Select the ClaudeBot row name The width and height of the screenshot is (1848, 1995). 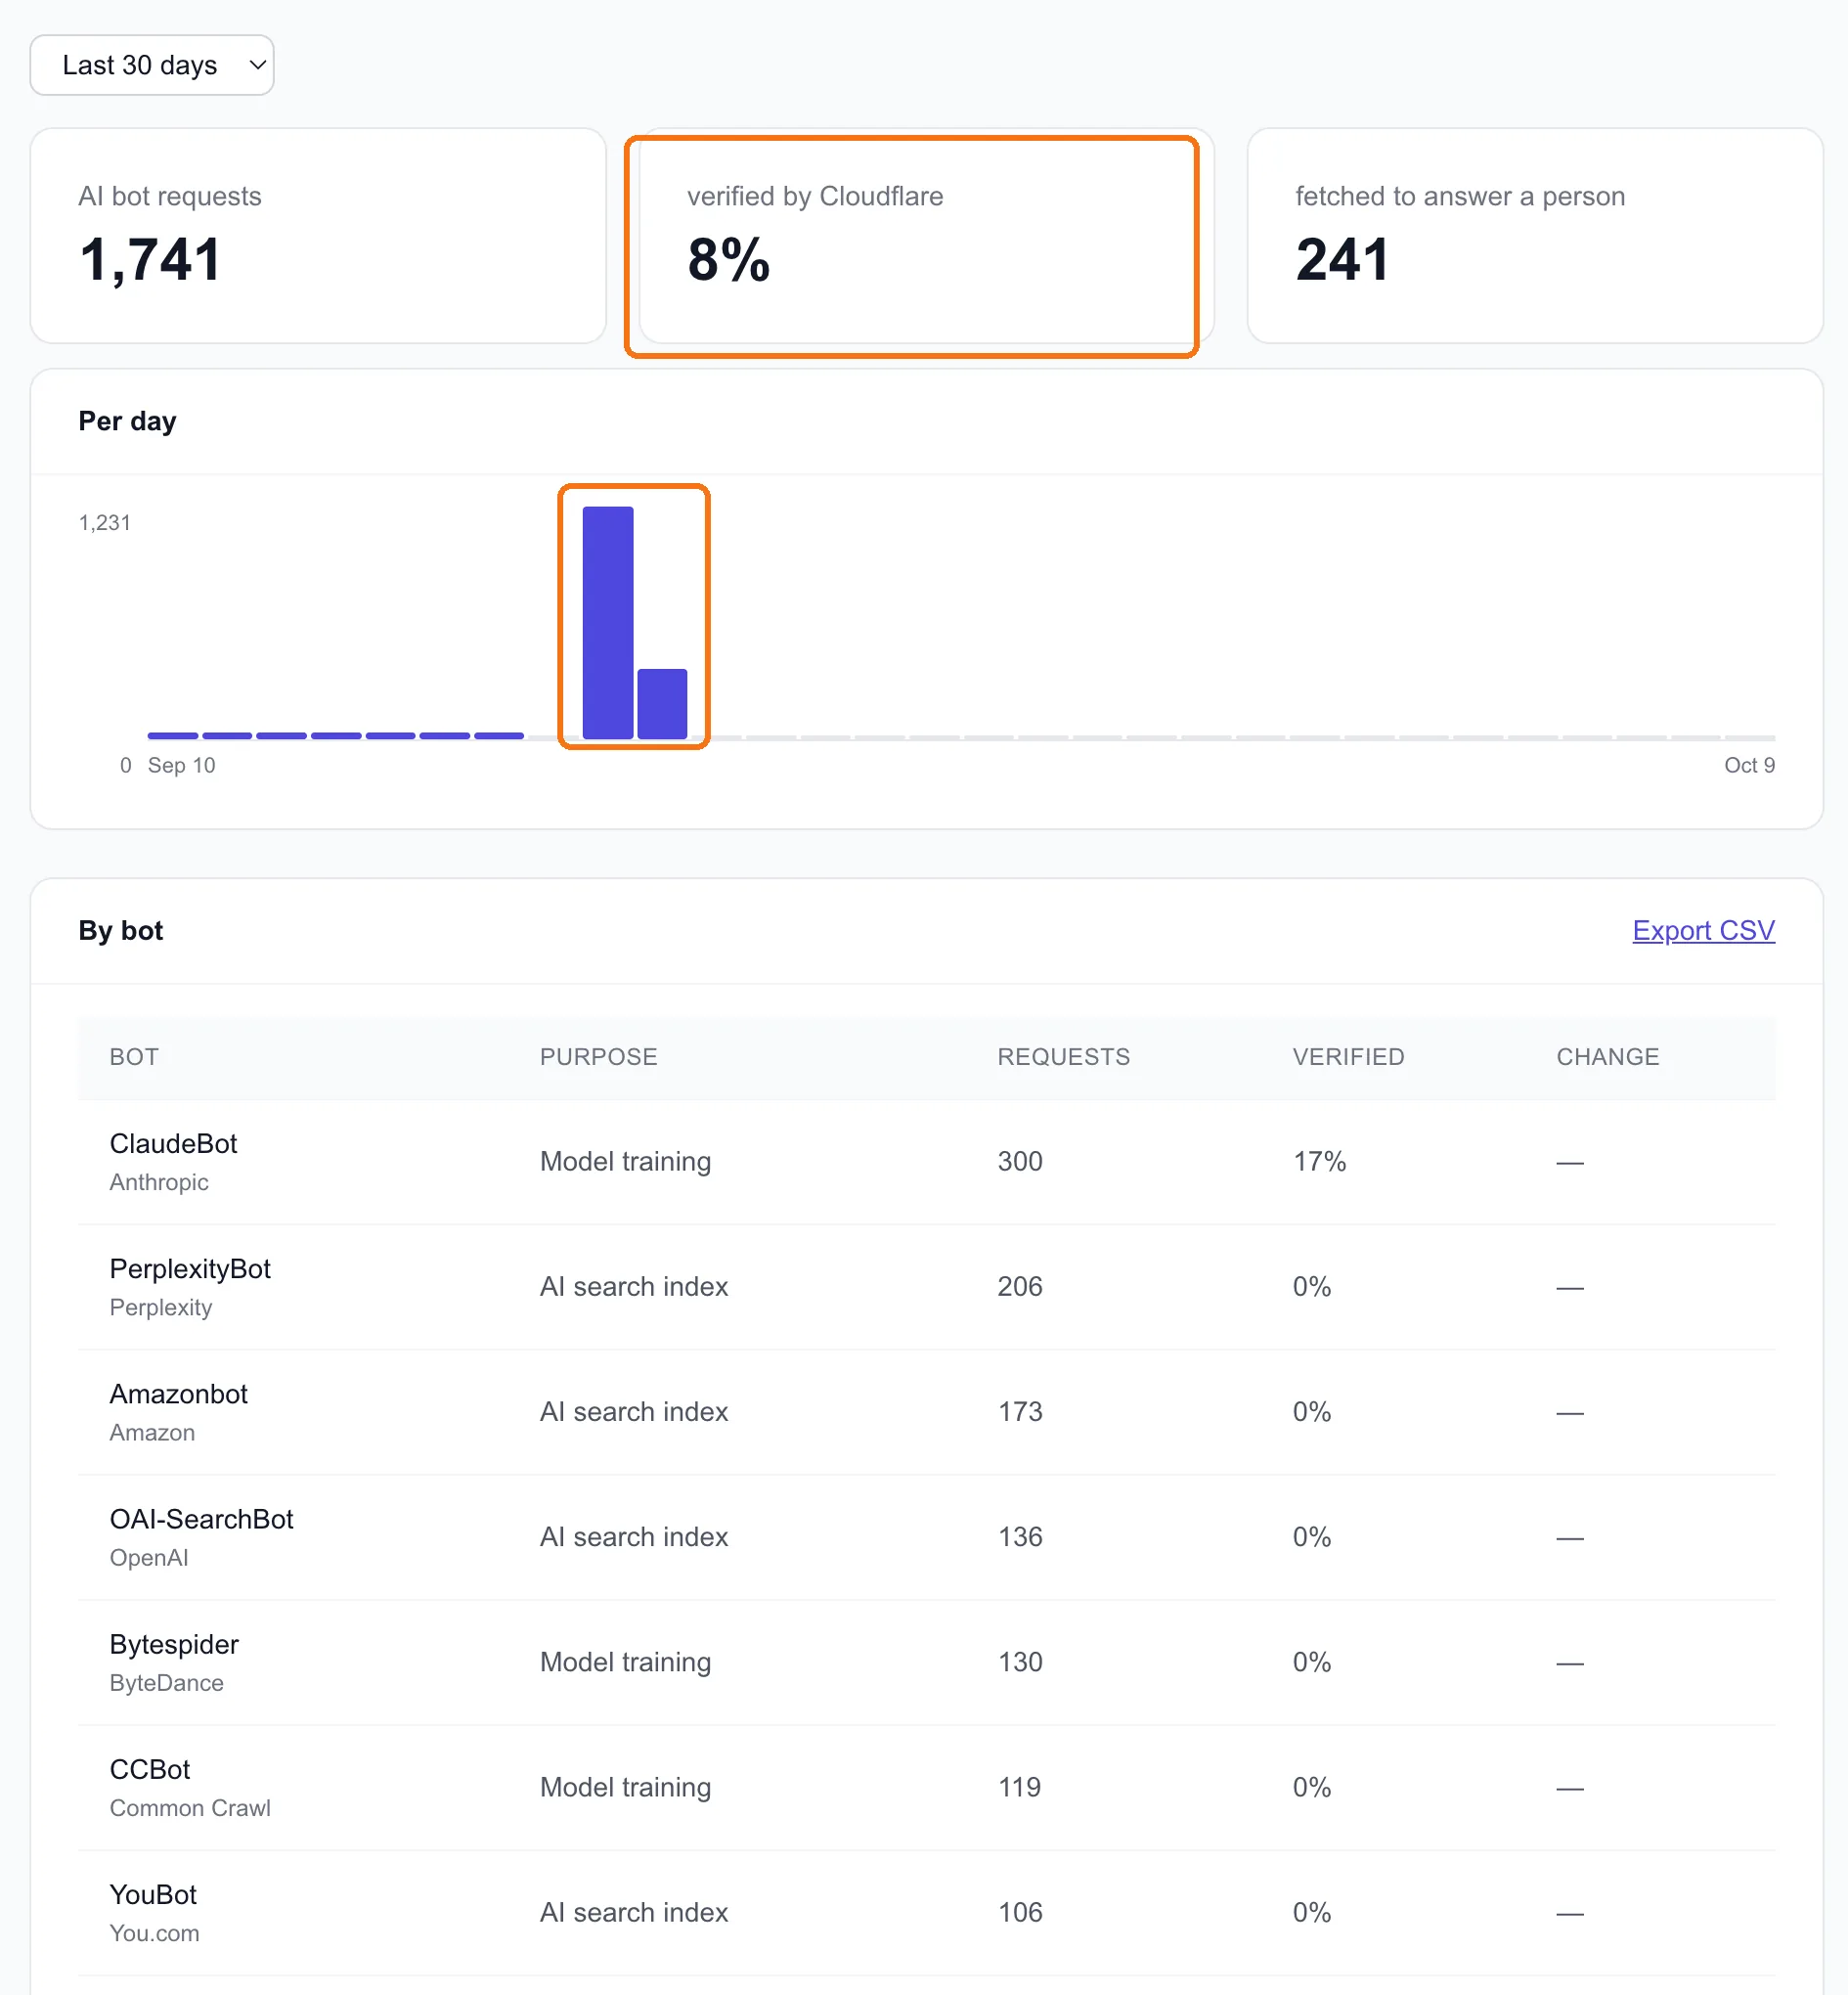173,1143
